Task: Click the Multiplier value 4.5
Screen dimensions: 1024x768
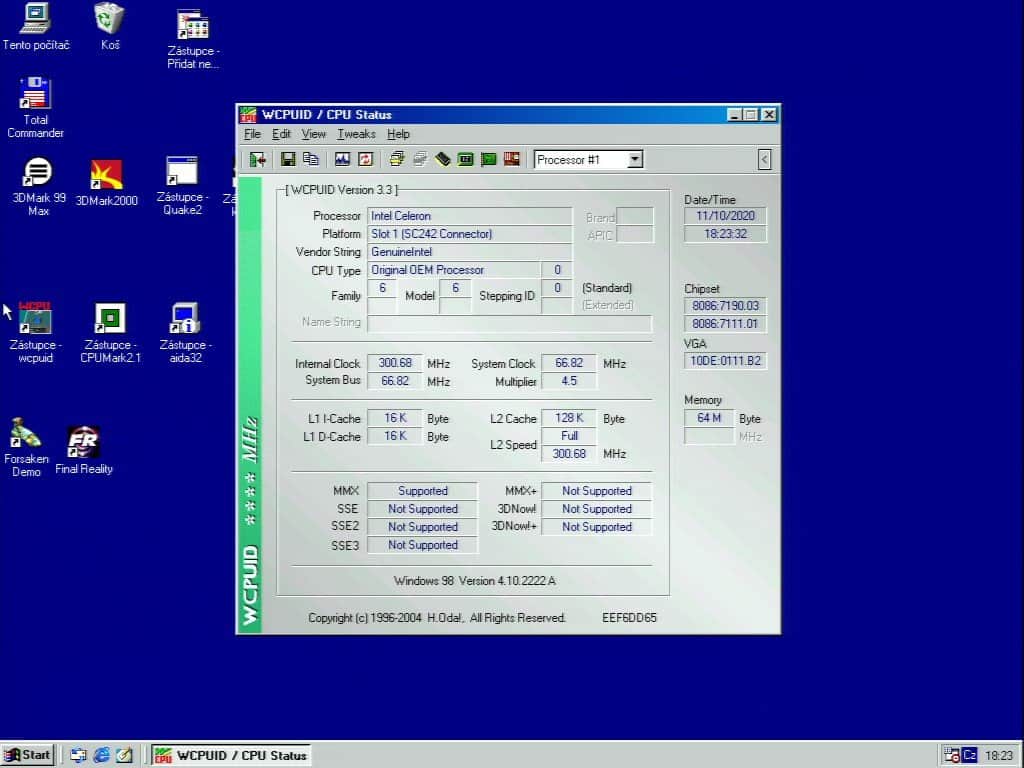Action: (x=569, y=381)
